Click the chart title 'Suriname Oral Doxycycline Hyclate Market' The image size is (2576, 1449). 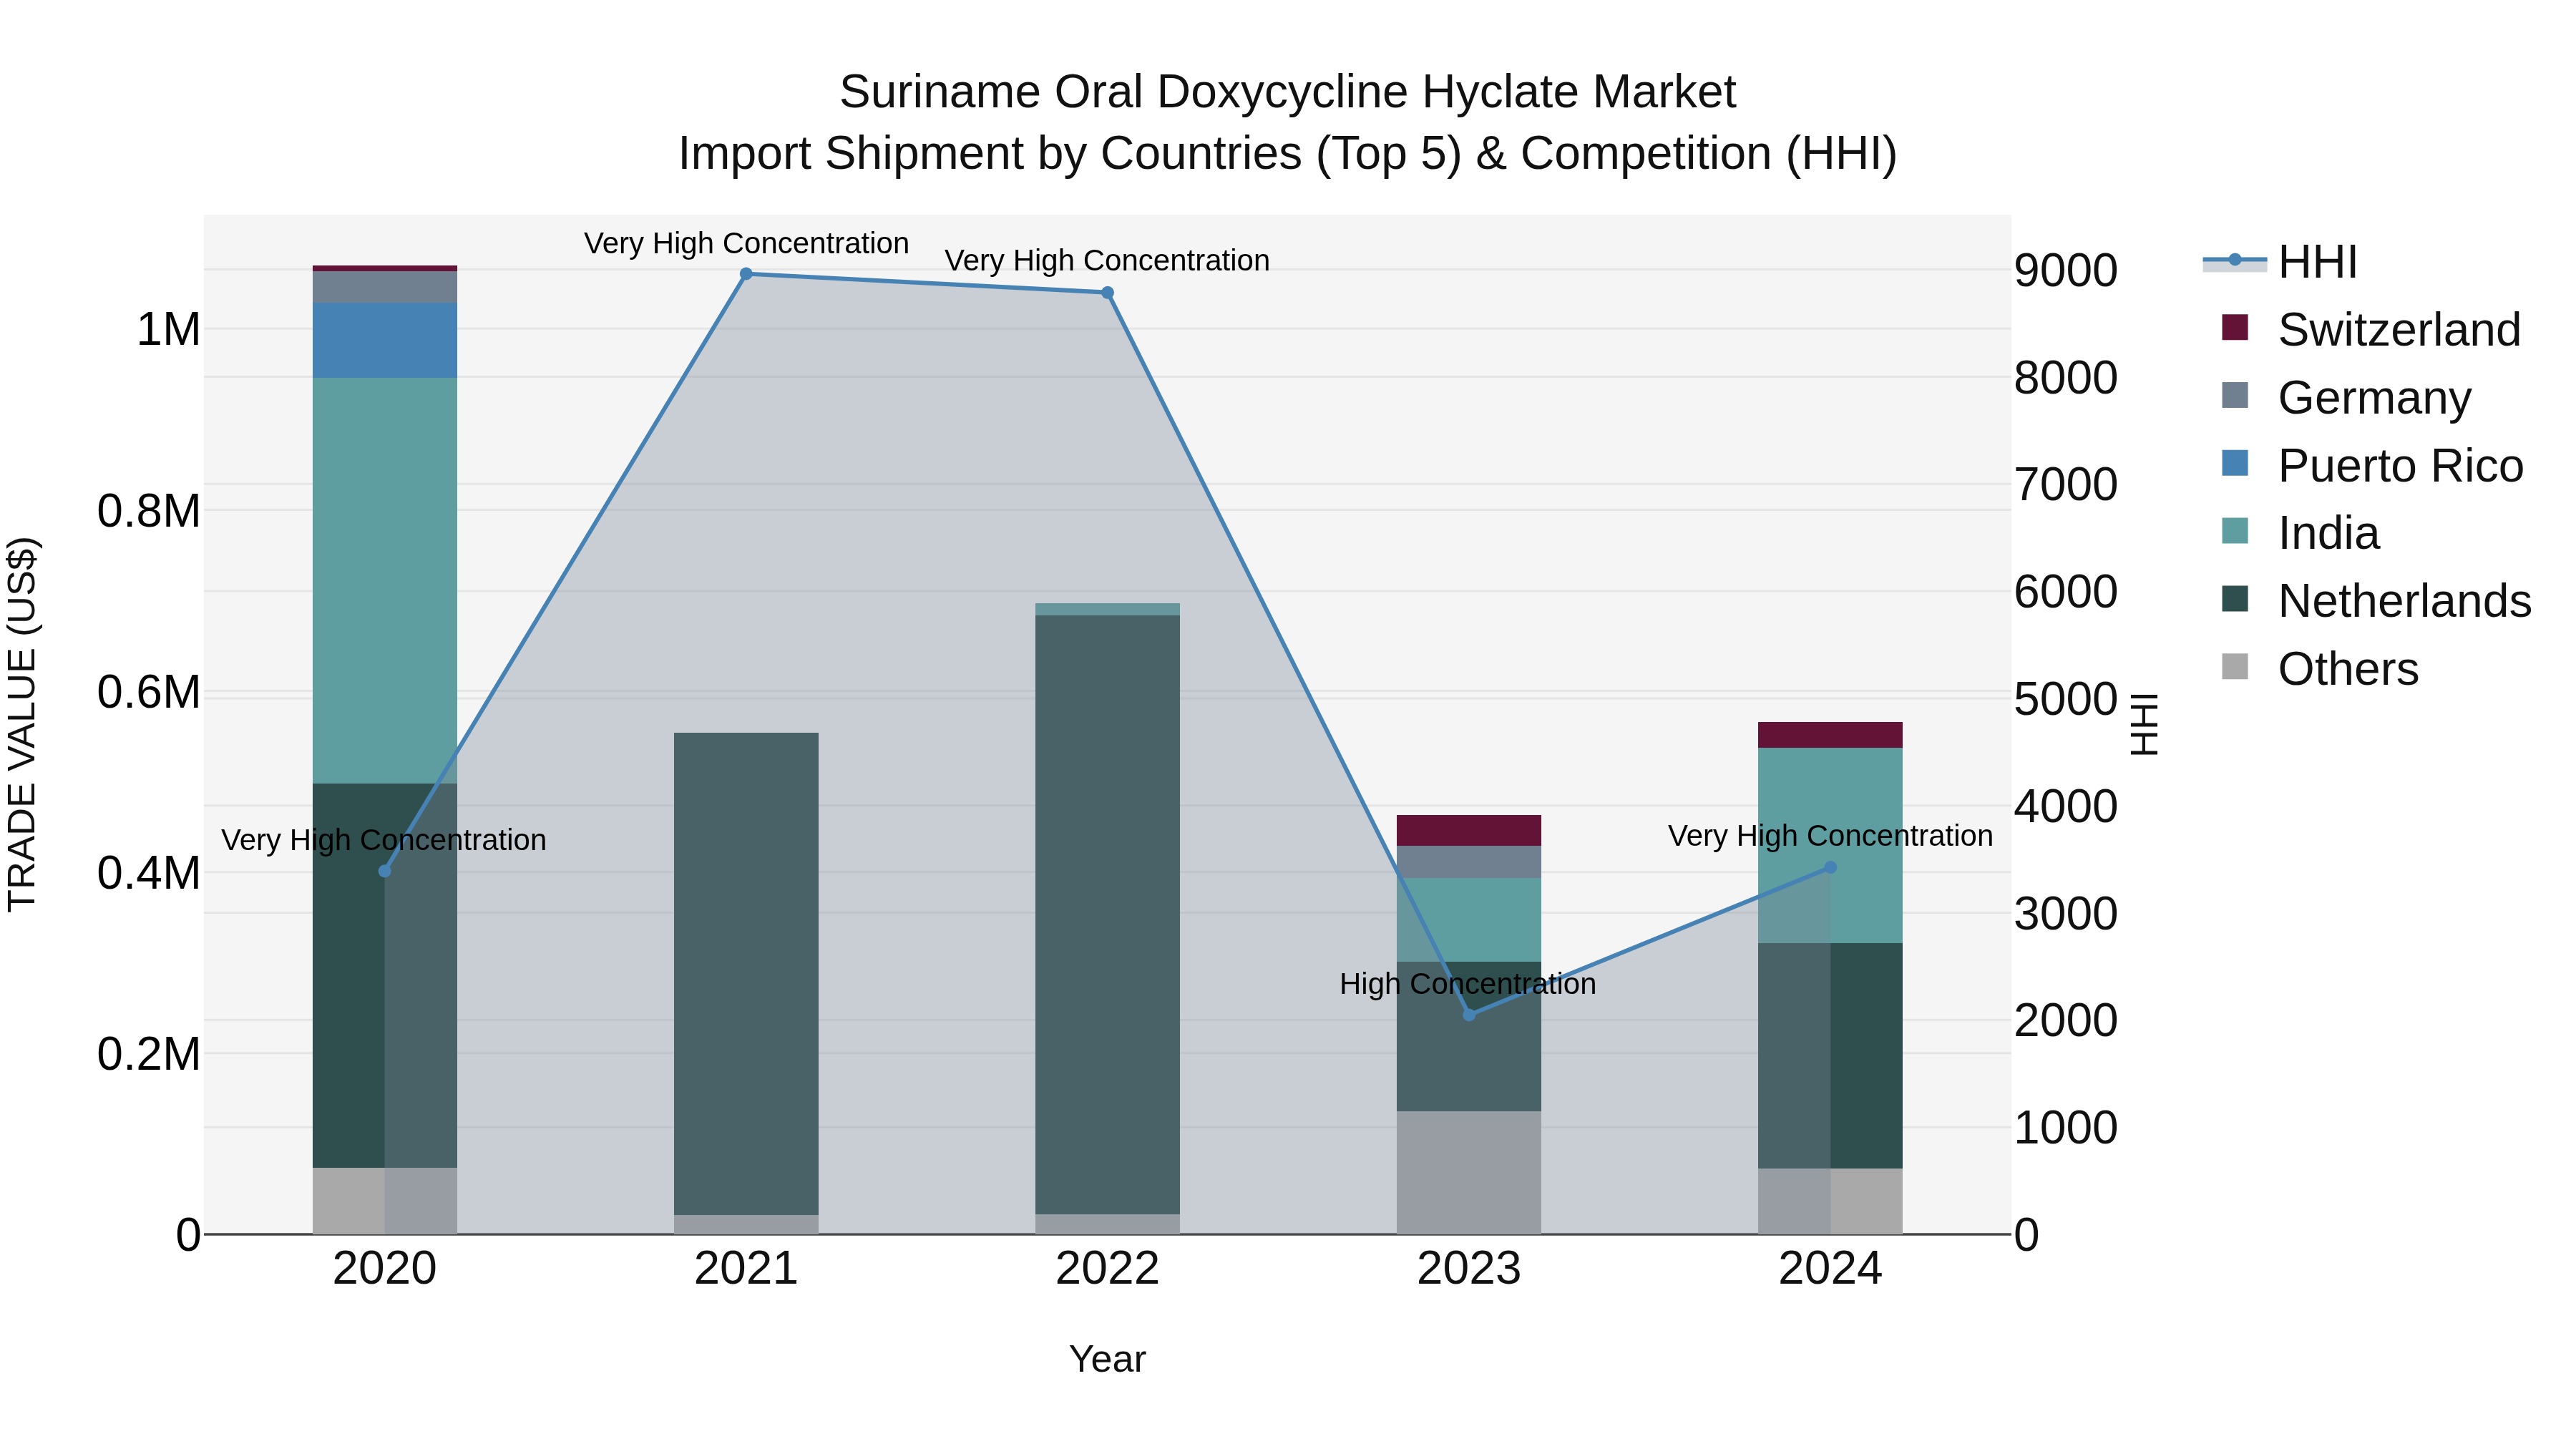tap(1288, 92)
